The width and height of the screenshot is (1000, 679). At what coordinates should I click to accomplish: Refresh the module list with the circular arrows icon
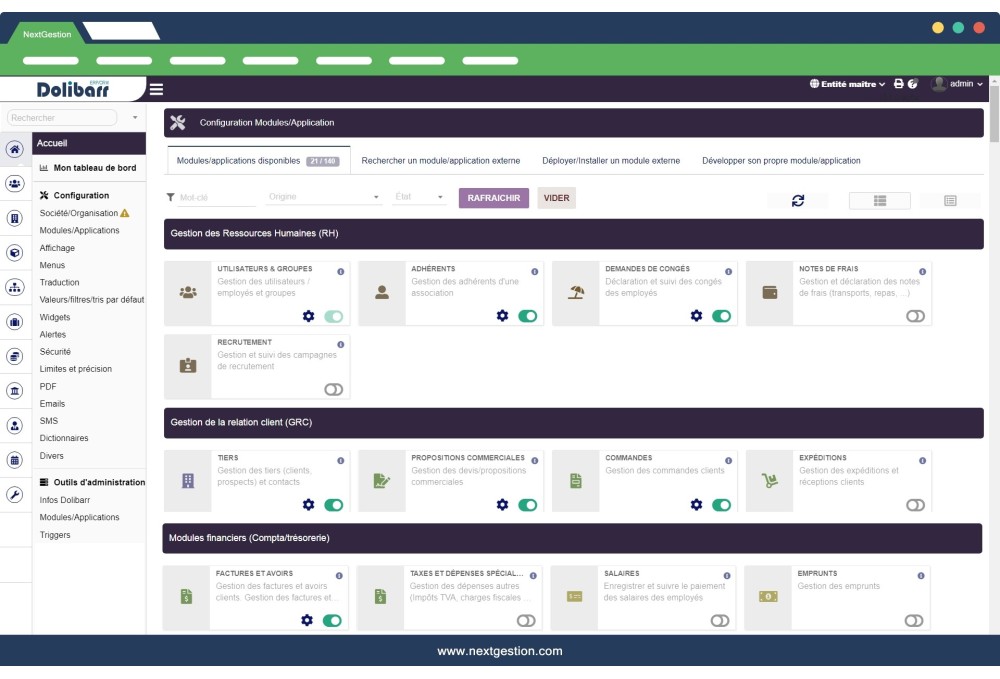click(x=797, y=199)
